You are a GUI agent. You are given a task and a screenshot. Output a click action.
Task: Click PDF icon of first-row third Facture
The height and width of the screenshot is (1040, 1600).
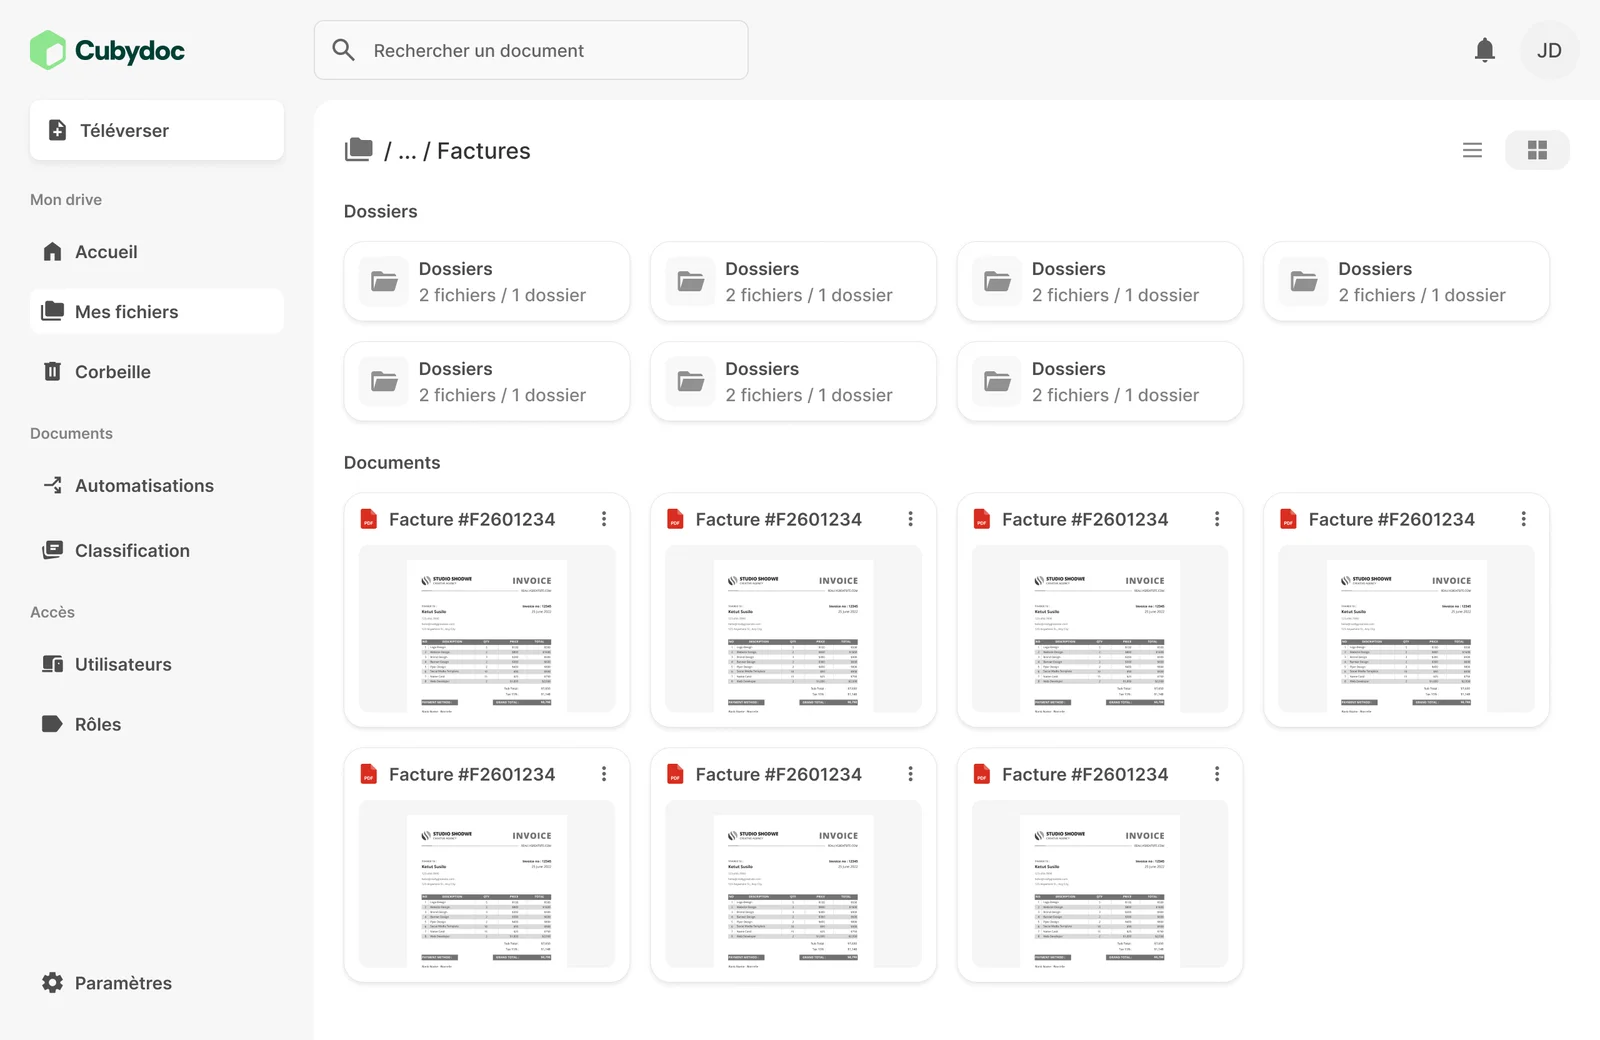tap(982, 519)
